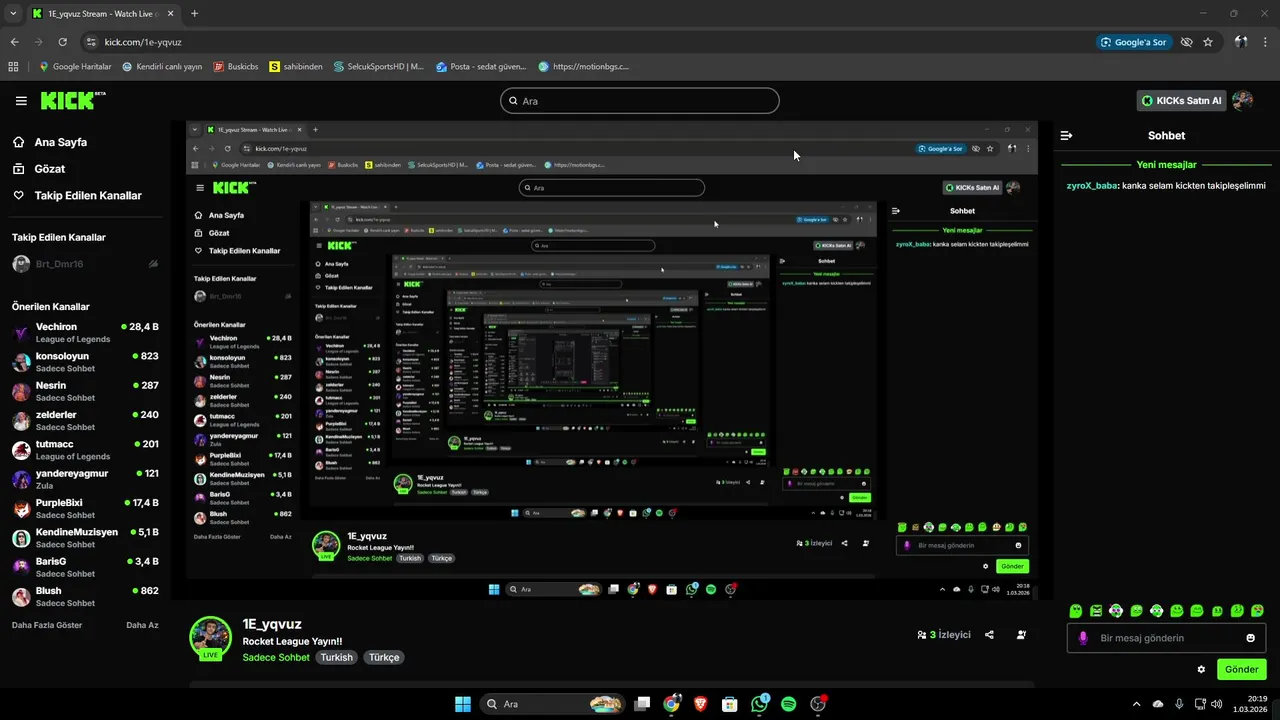Click the KICKs Satın Al button
Image resolution: width=1280 pixels, height=720 pixels.
tap(1181, 101)
